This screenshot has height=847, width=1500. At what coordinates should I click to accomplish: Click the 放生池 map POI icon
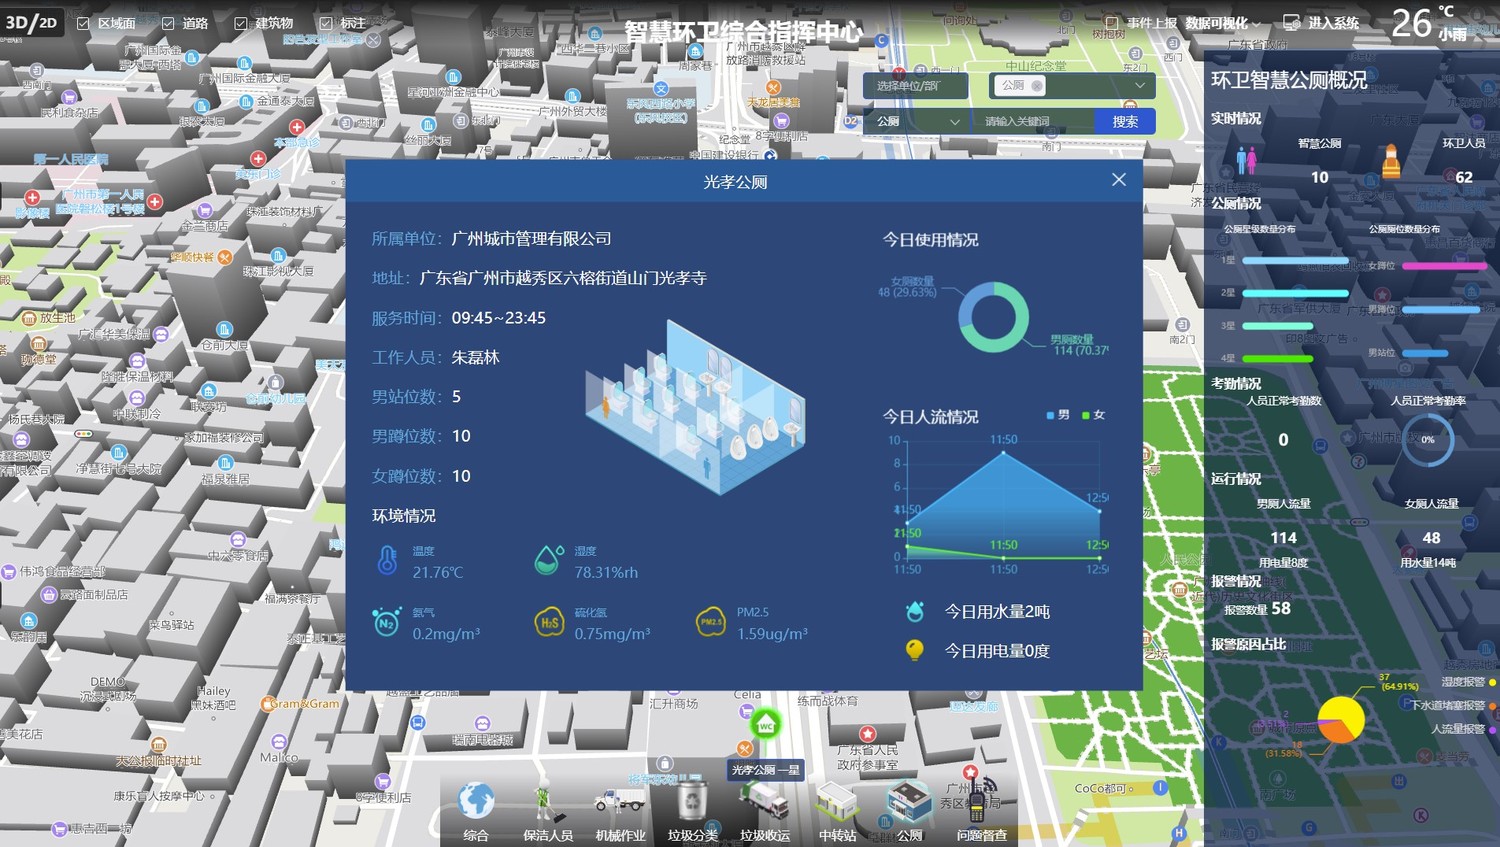point(29,318)
